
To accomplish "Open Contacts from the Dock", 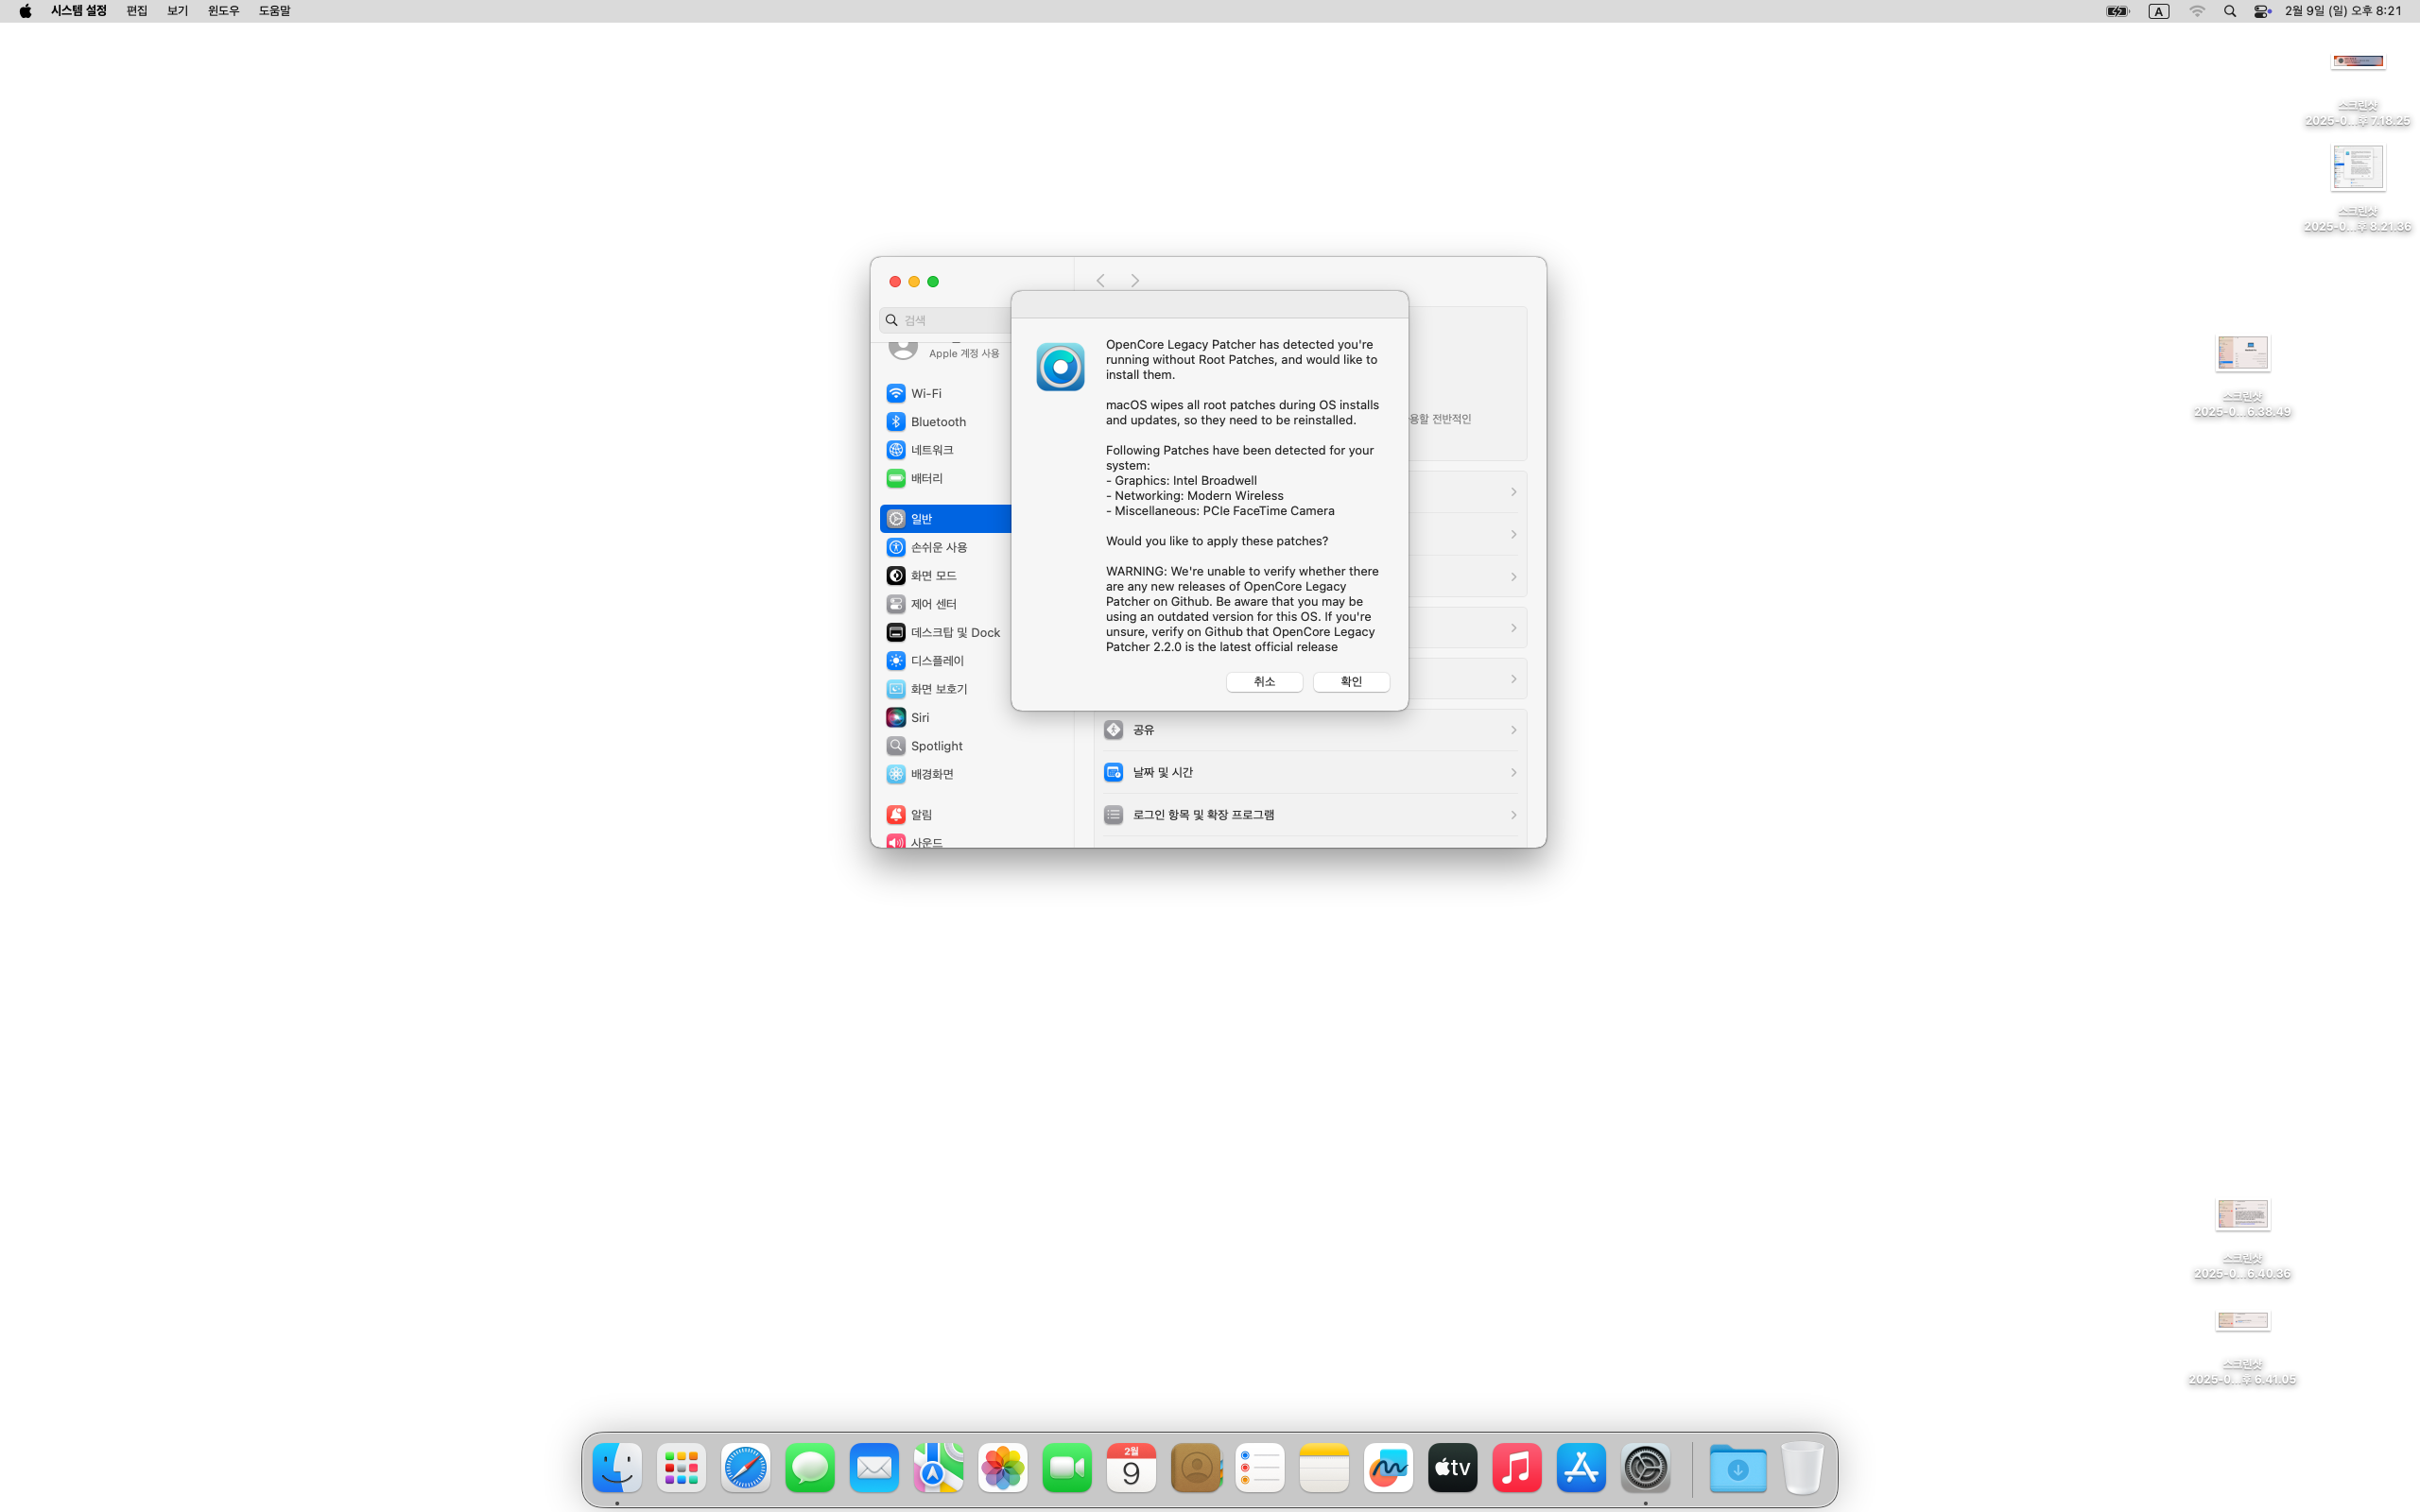I will tap(1196, 1467).
